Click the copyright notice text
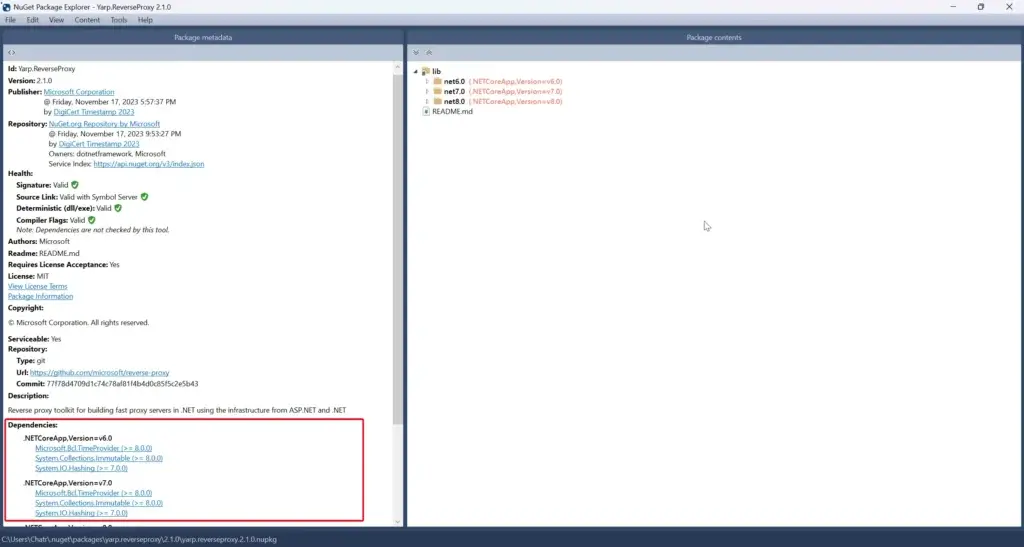This screenshot has width=1024, height=547. tap(78, 323)
